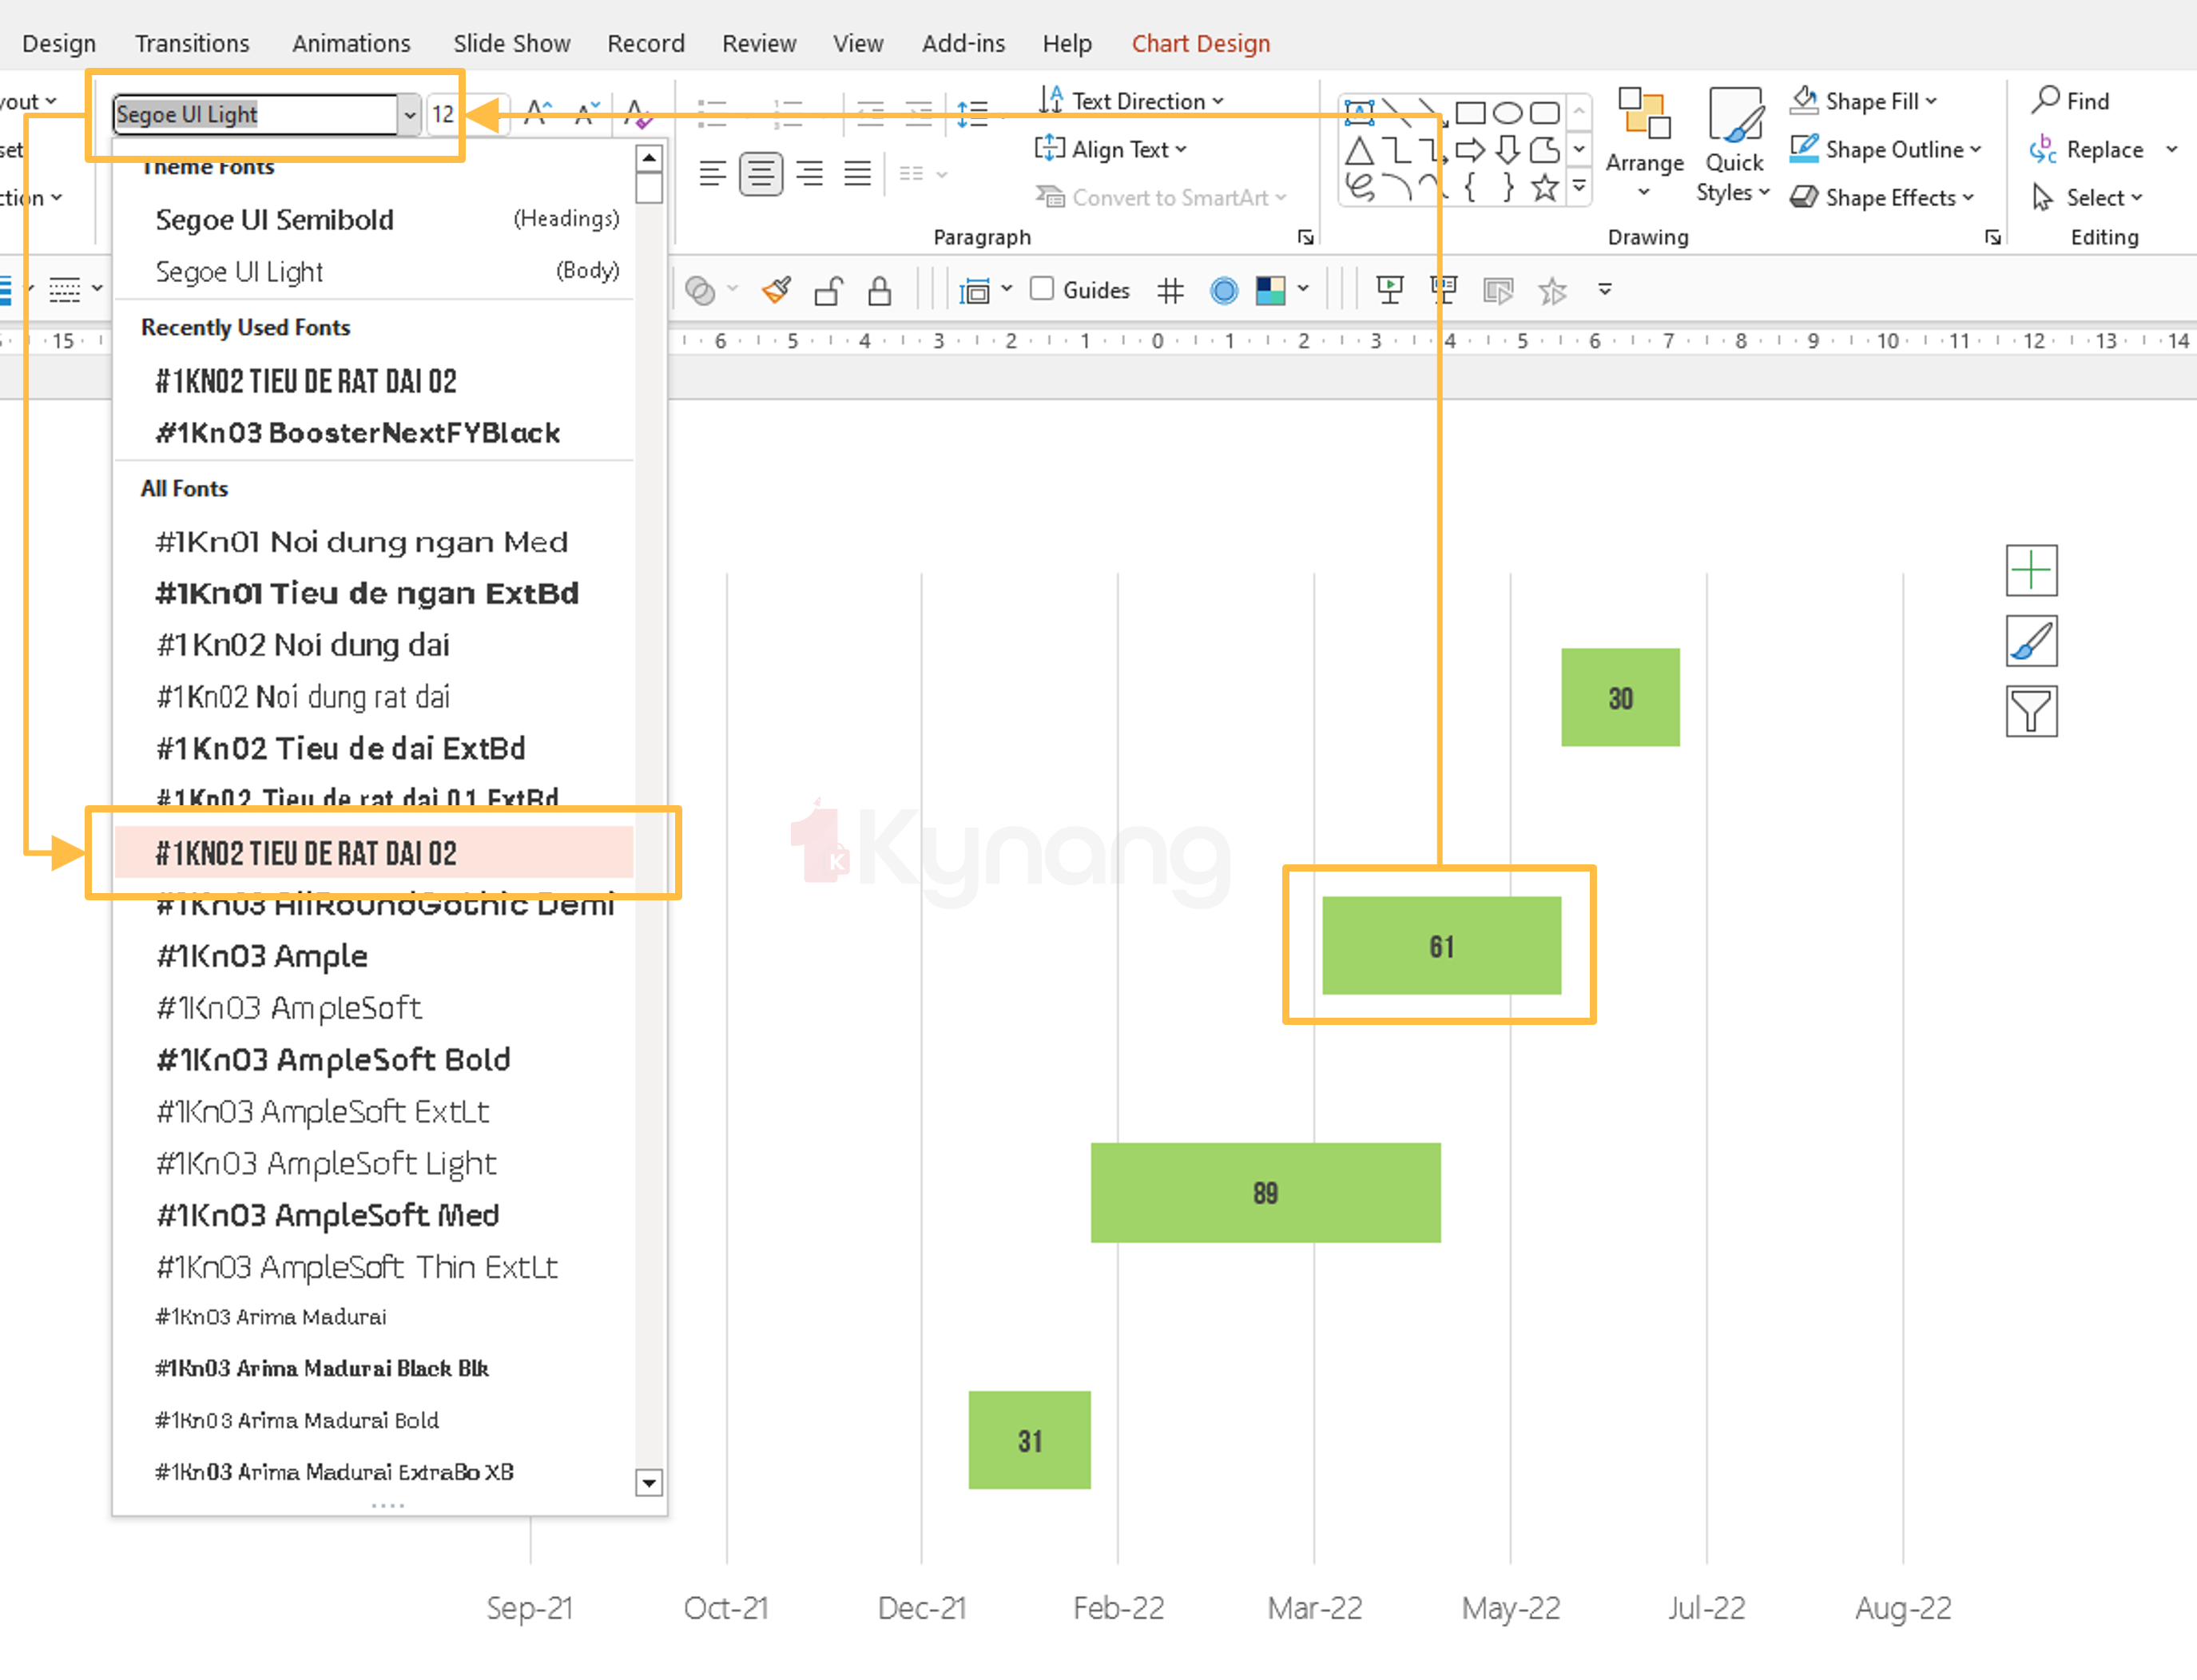Select the oval shape in gallery

[x=1508, y=112]
